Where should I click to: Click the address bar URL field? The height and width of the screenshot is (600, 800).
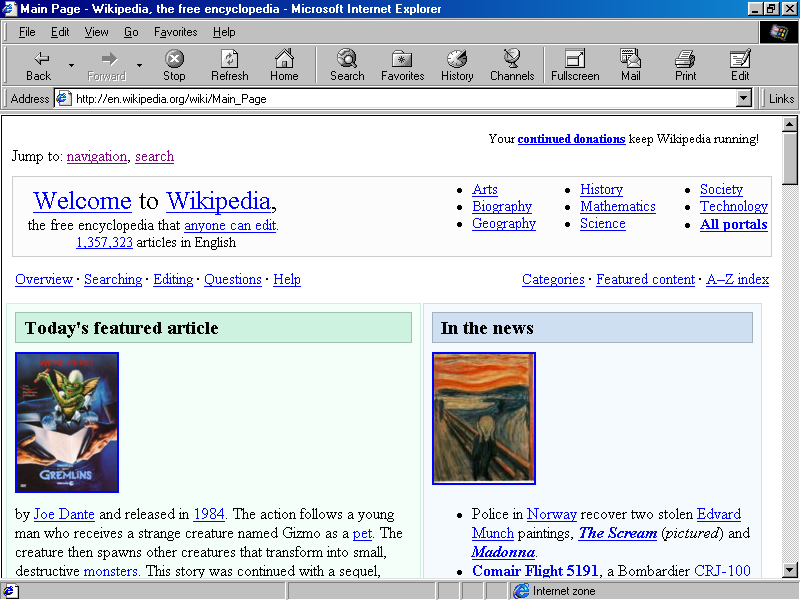click(403, 98)
